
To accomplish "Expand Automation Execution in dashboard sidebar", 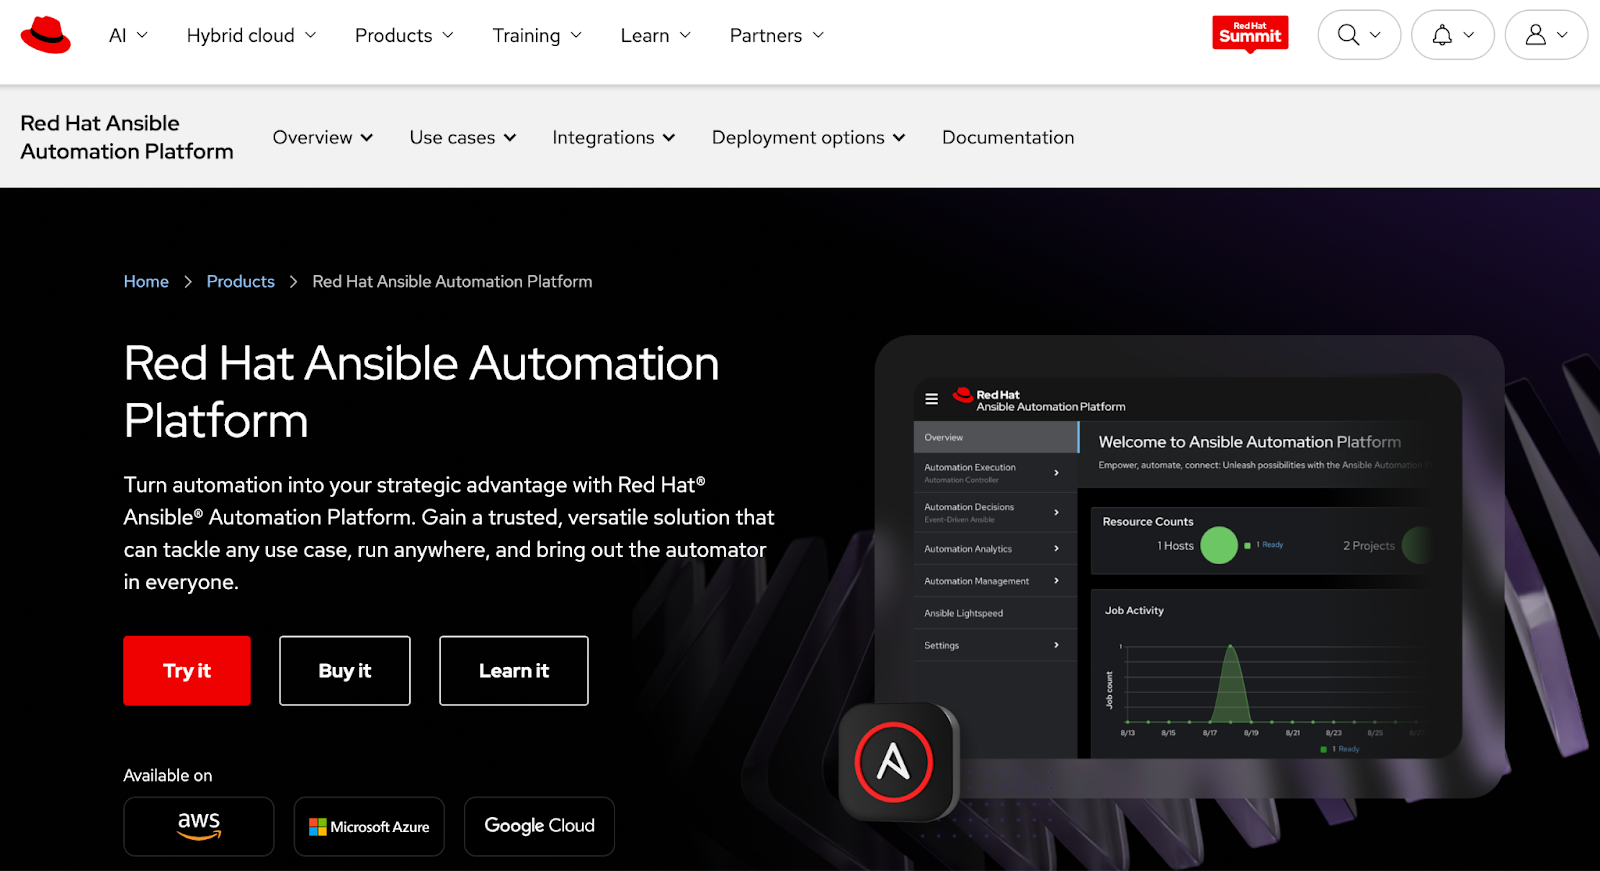I will pyautogui.click(x=996, y=473).
